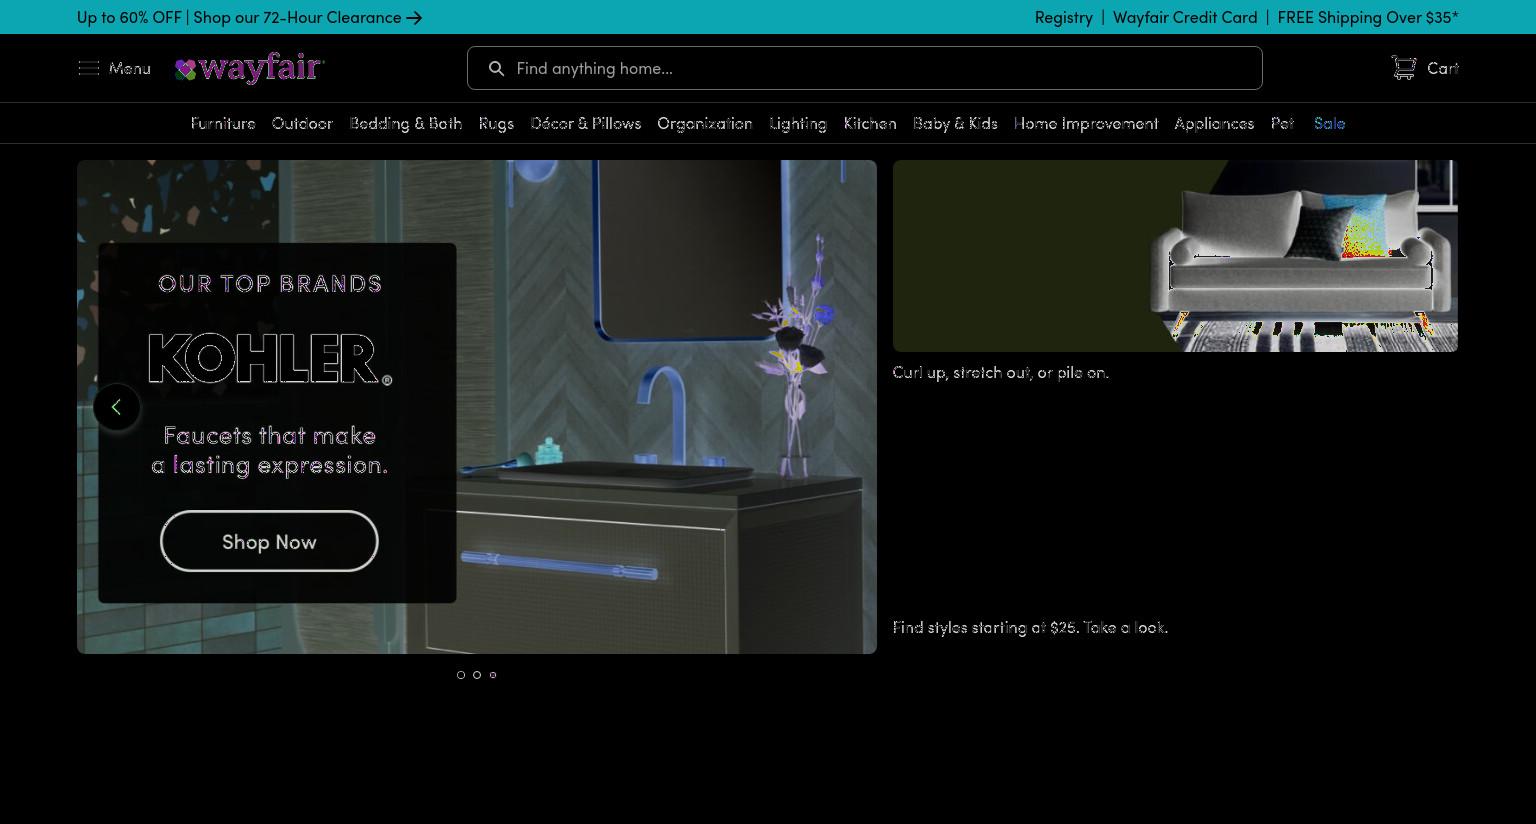Open the sofa promotional image

point(1175,256)
